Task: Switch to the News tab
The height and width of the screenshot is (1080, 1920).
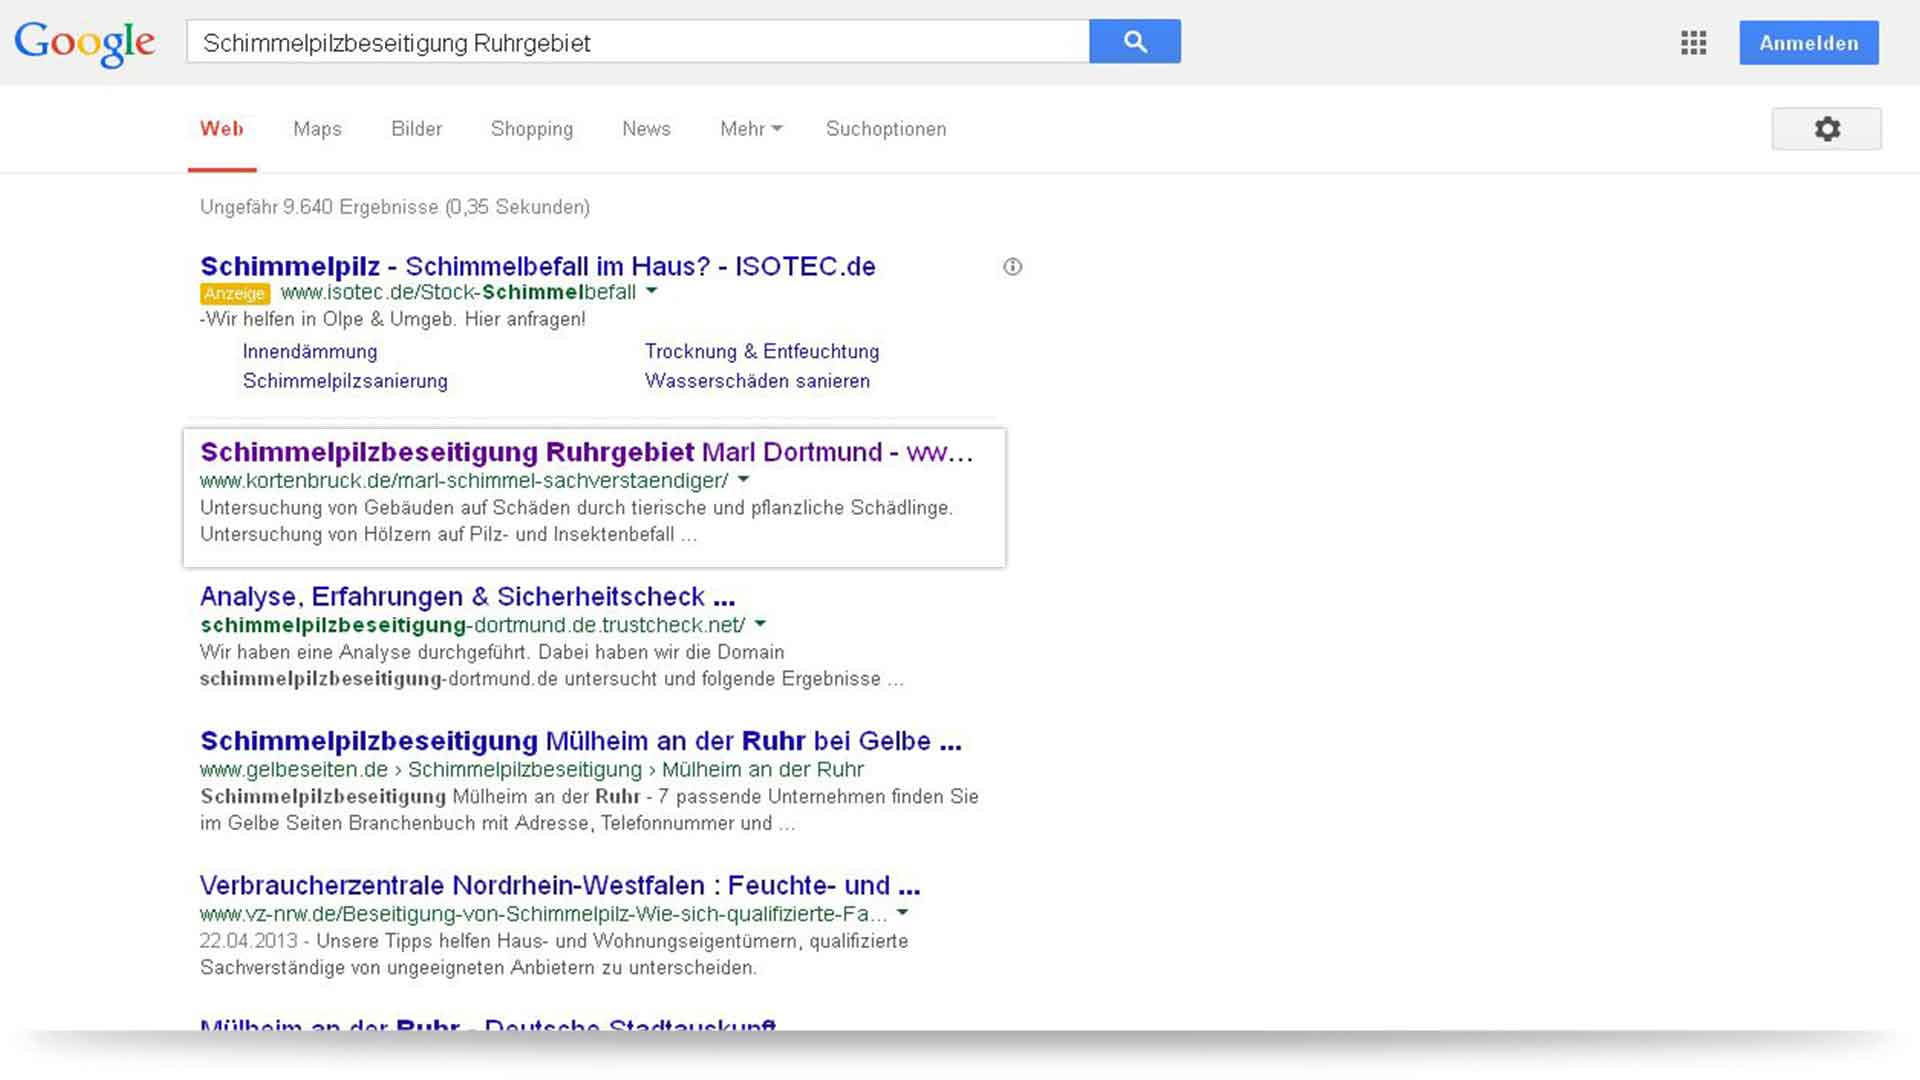Action: tap(646, 129)
